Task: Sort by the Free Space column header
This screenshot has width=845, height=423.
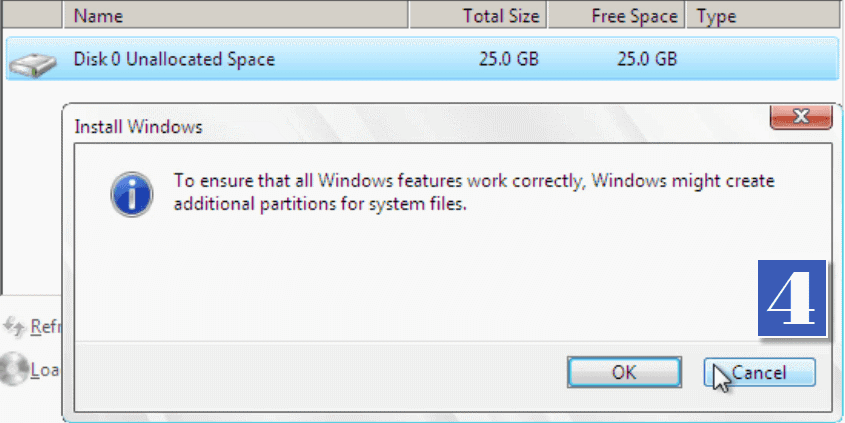Action: click(617, 16)
